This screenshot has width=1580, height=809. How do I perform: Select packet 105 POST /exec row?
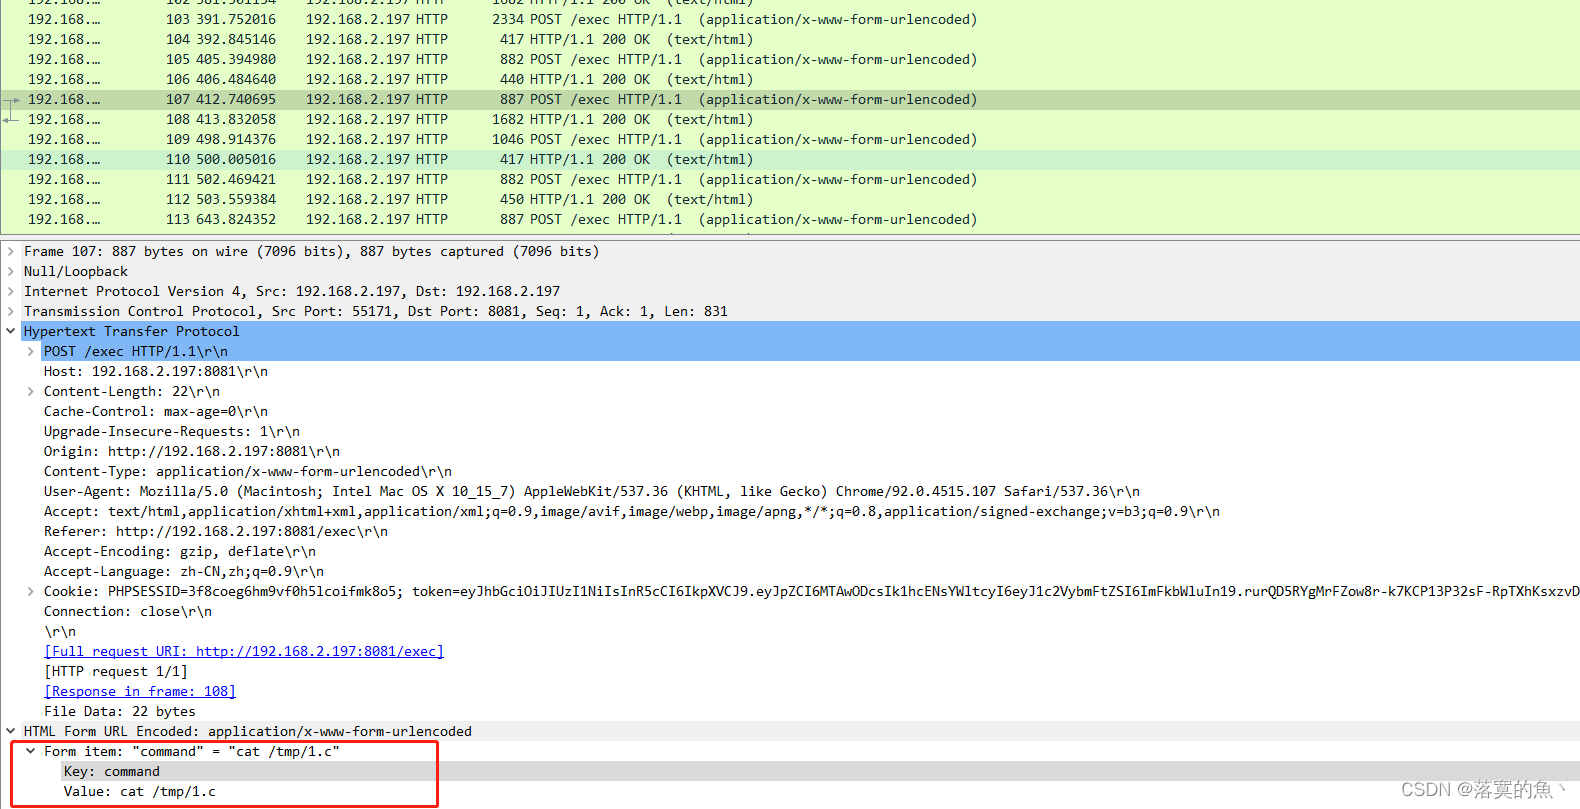point(790,59)
